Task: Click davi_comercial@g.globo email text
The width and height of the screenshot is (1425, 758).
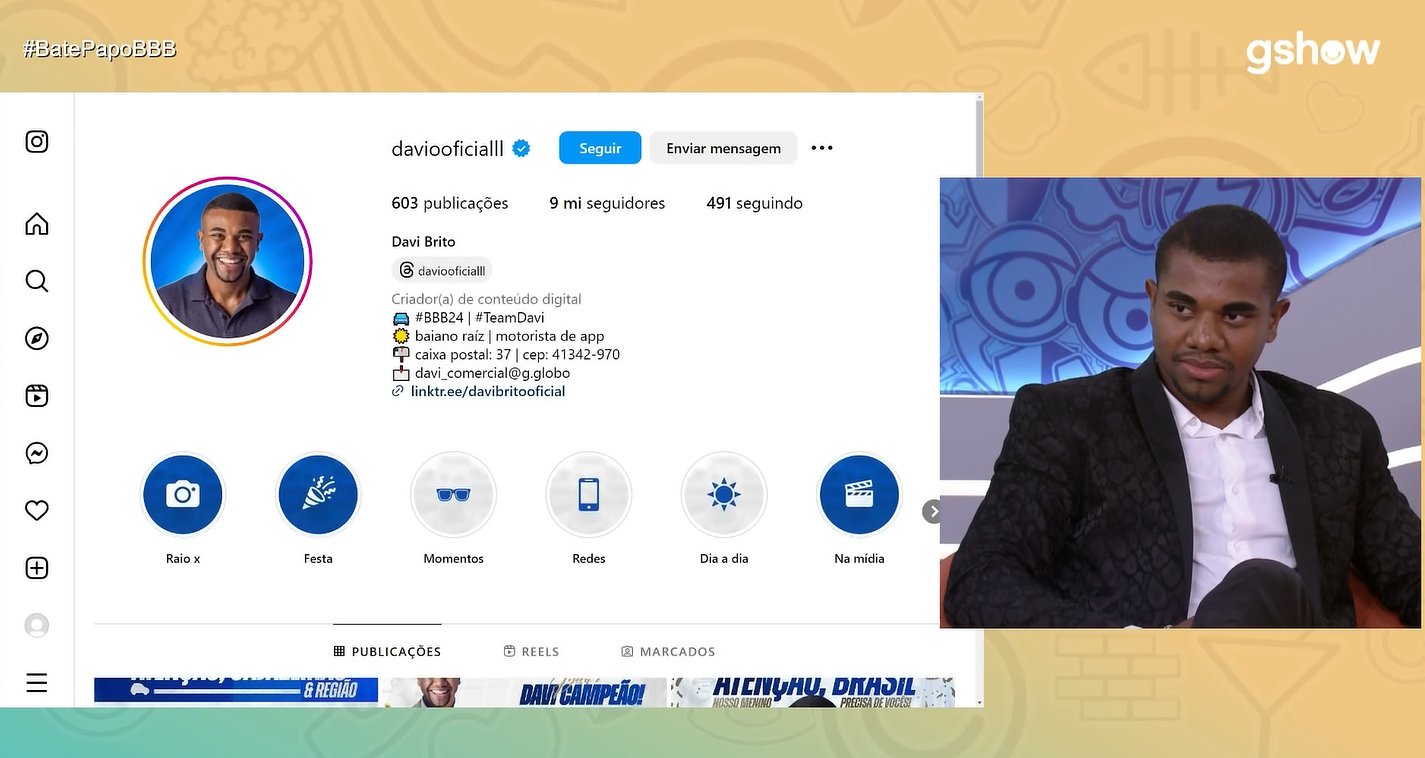Action: tap(492, 373)
